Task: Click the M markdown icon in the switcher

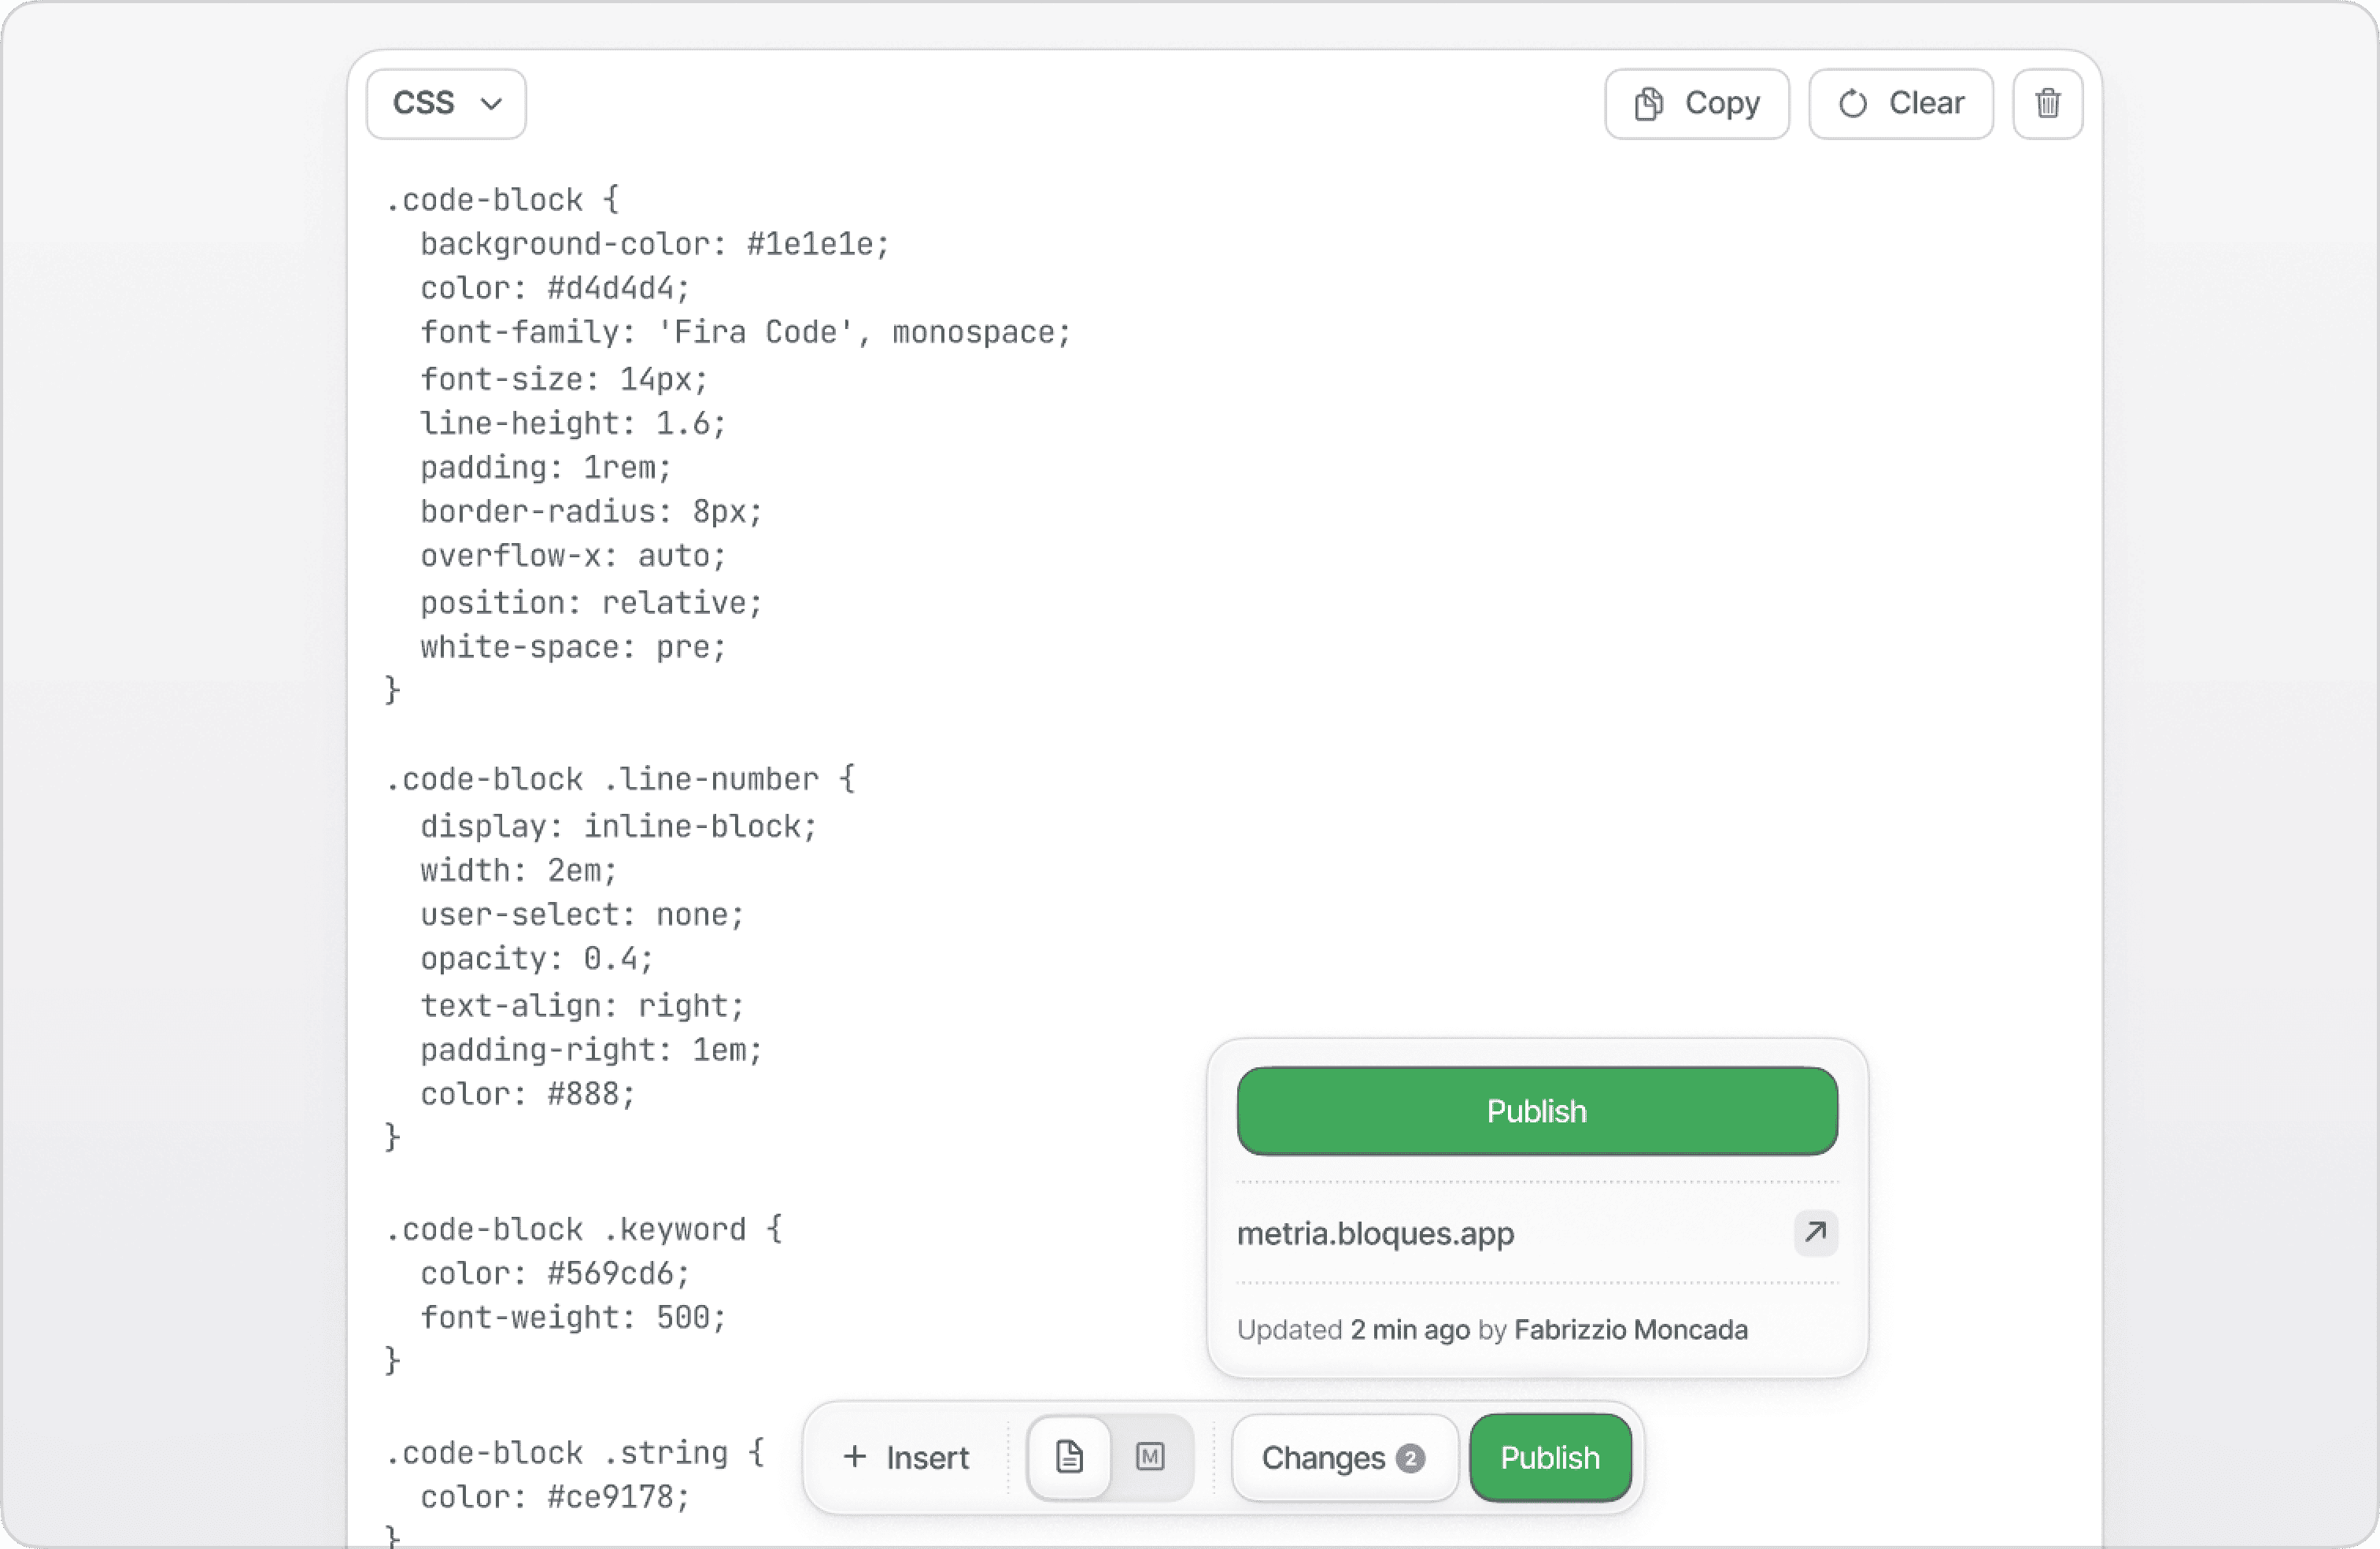Action: coord(1150,1457)
